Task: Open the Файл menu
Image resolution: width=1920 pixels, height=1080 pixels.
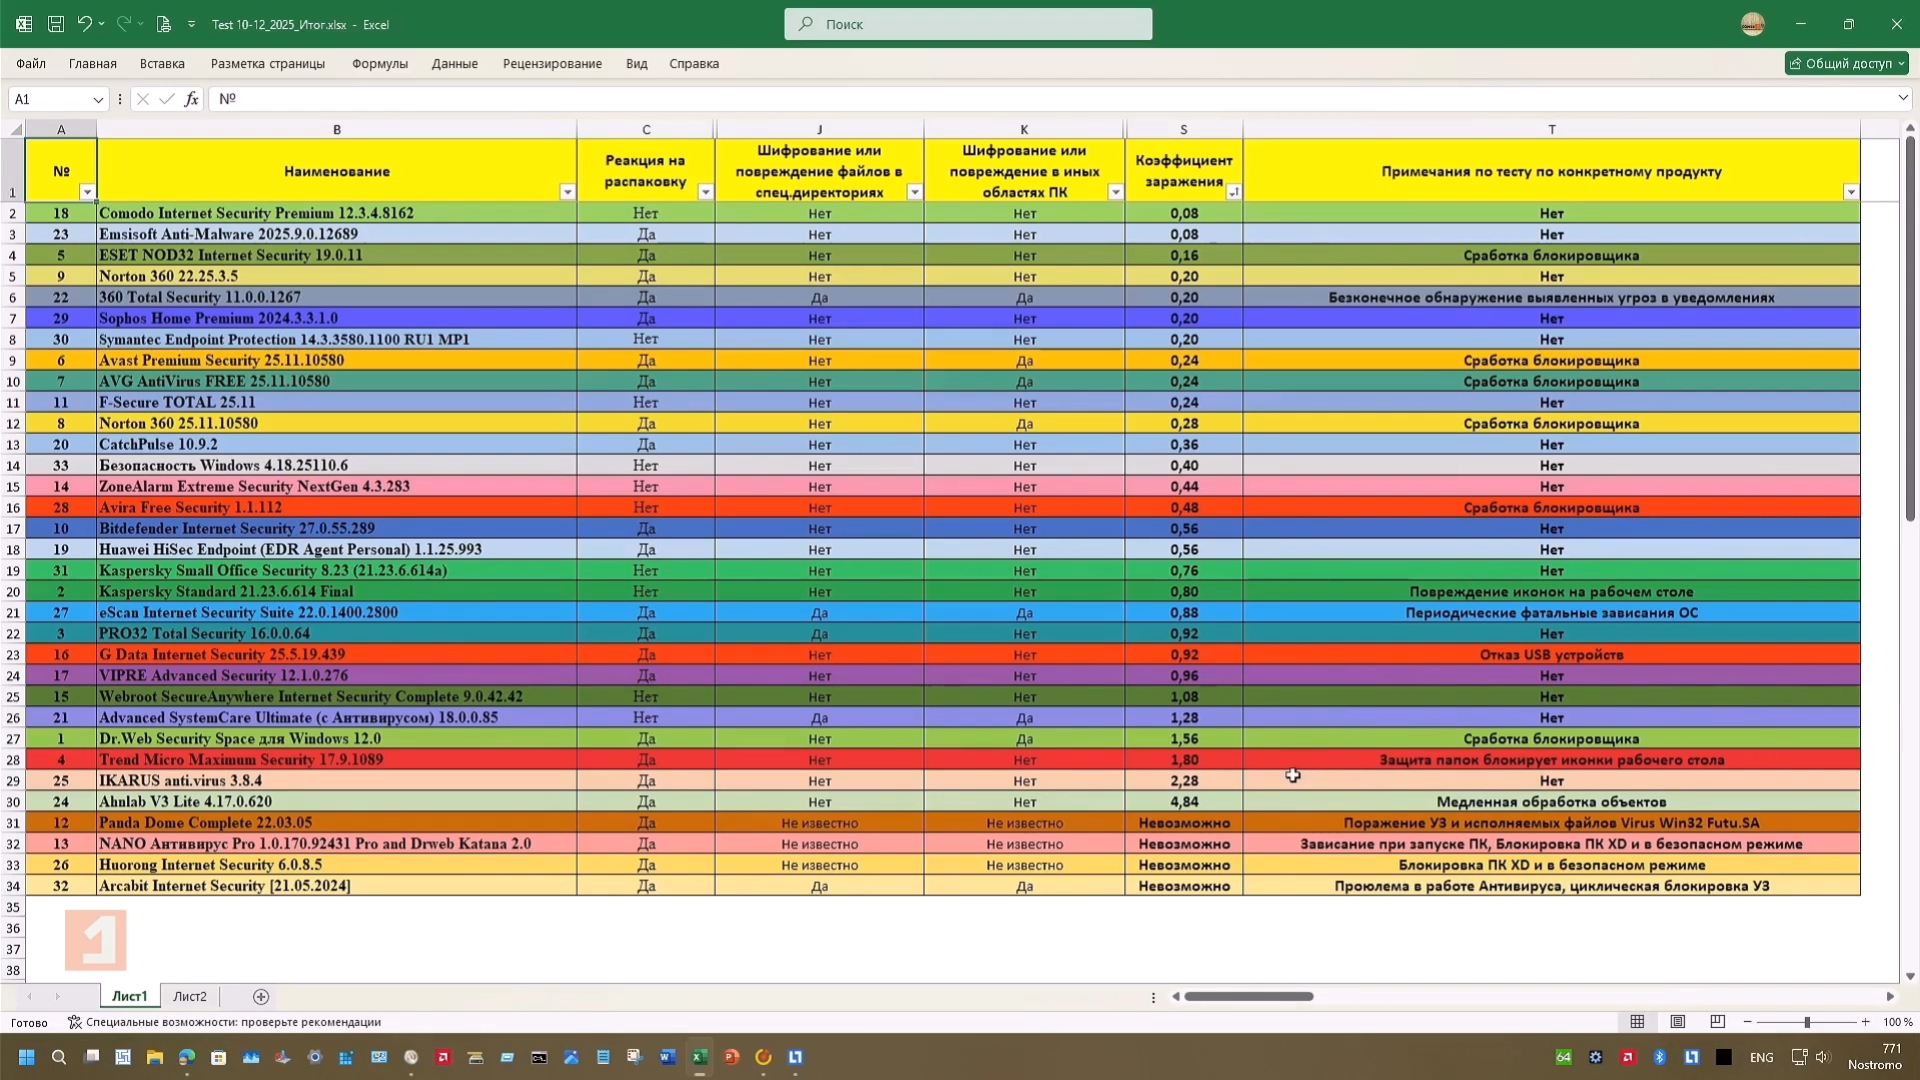Action: pos(31,63)
